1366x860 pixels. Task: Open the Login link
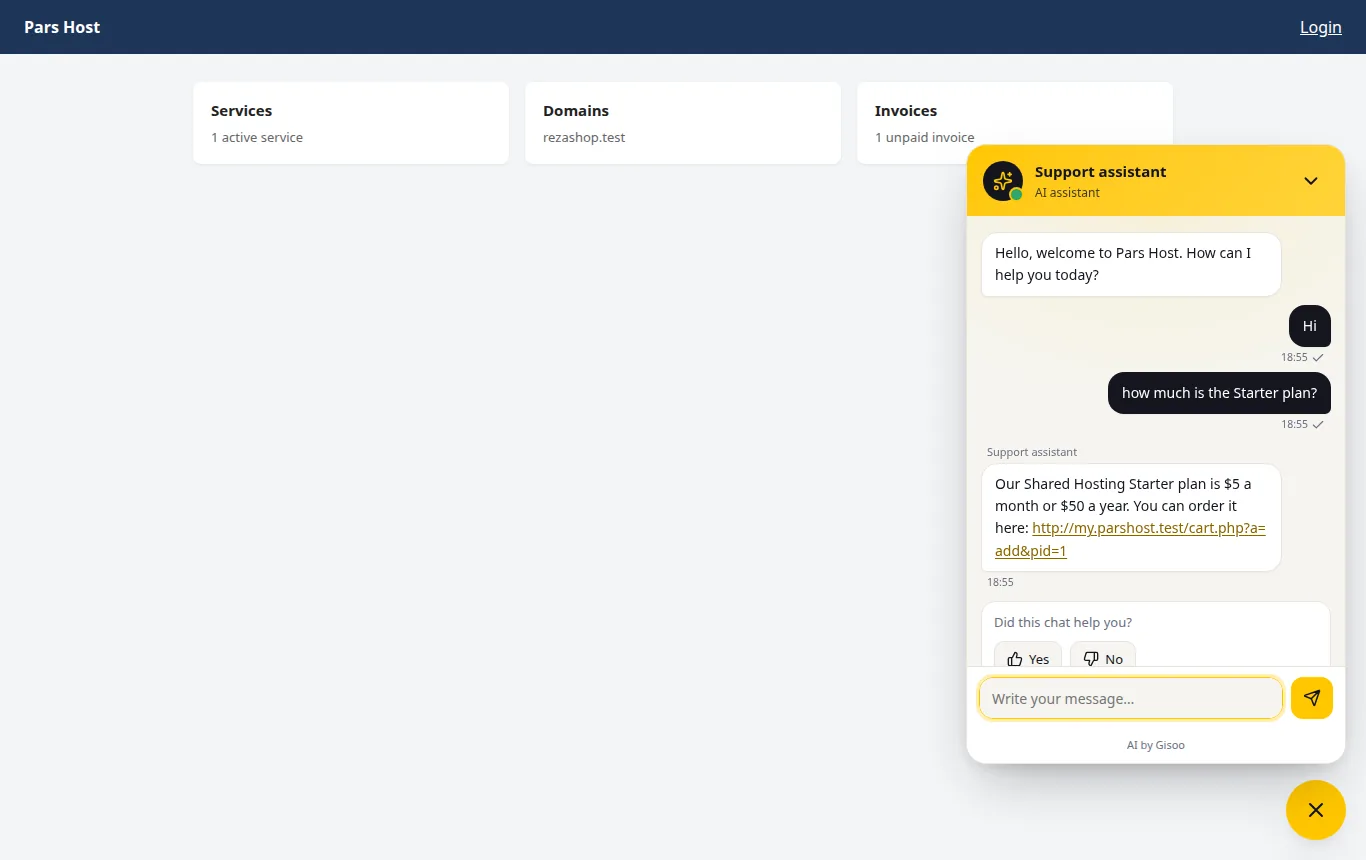pos(1321,27)
